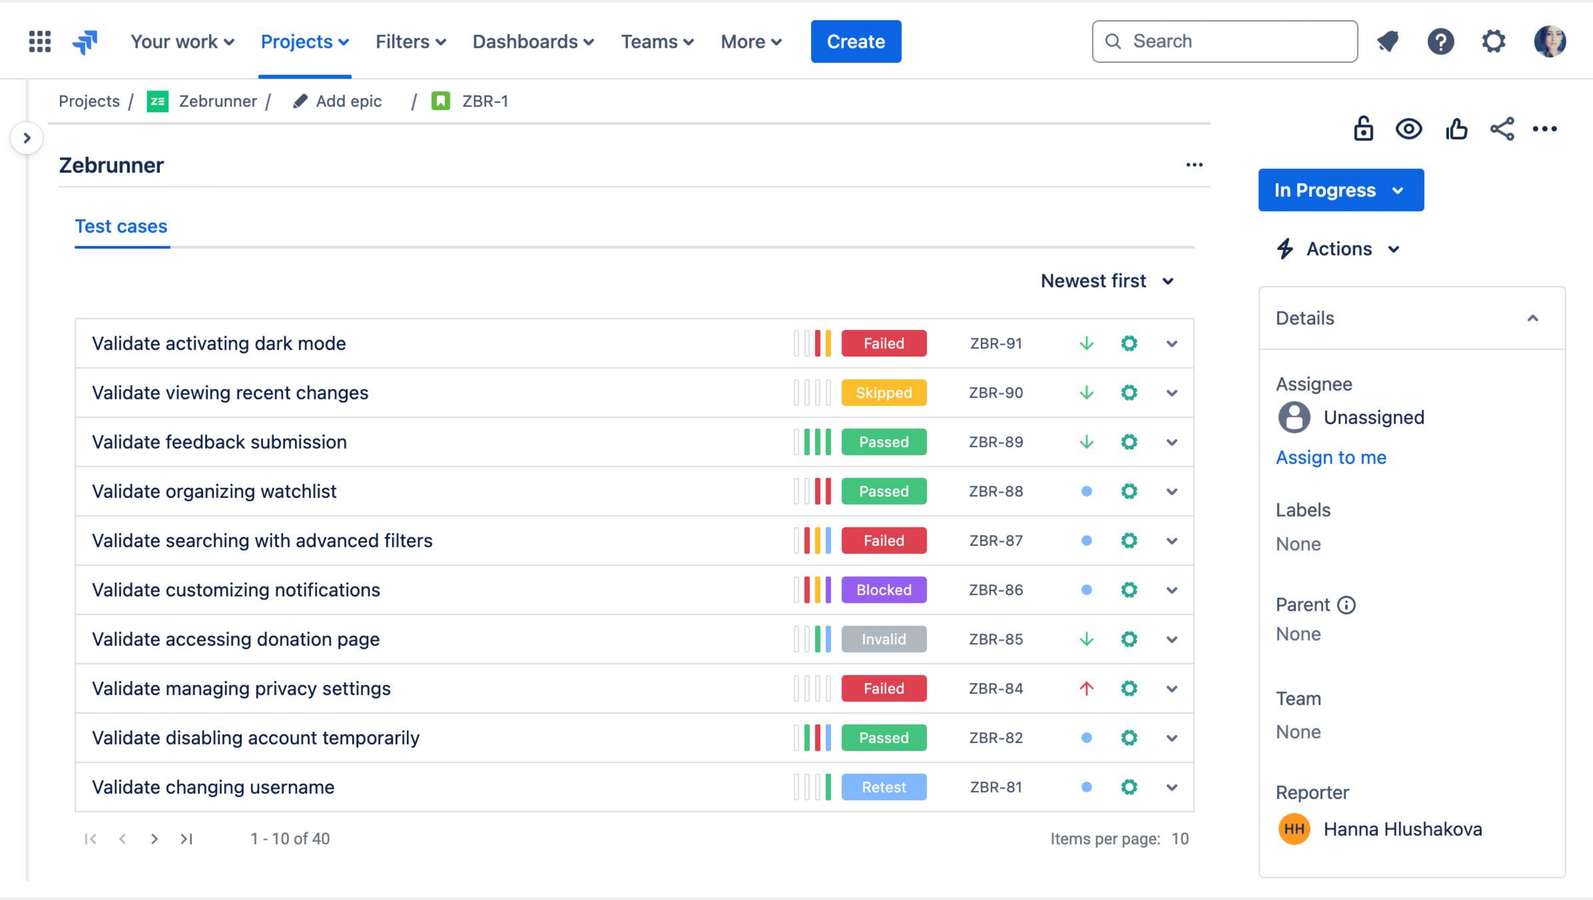This screenshot has height=900, width=1593.
Task: Collapse the Details panel
Action: click(x=1532, y=318)
